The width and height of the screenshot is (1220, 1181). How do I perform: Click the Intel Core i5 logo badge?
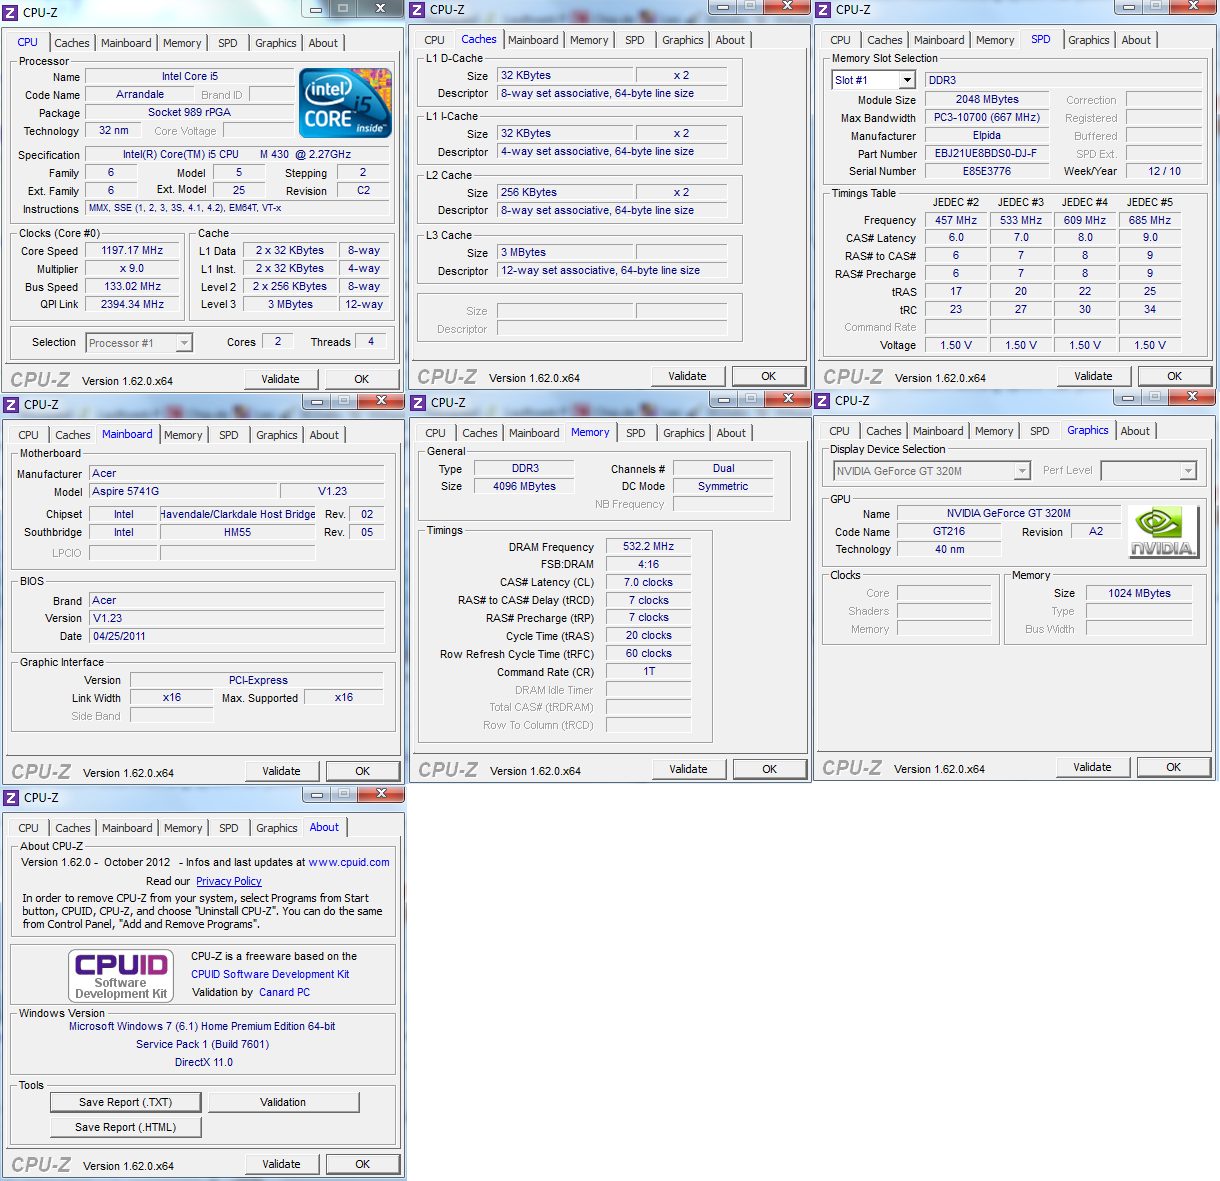pyautogui.click(x=344, y=102)
